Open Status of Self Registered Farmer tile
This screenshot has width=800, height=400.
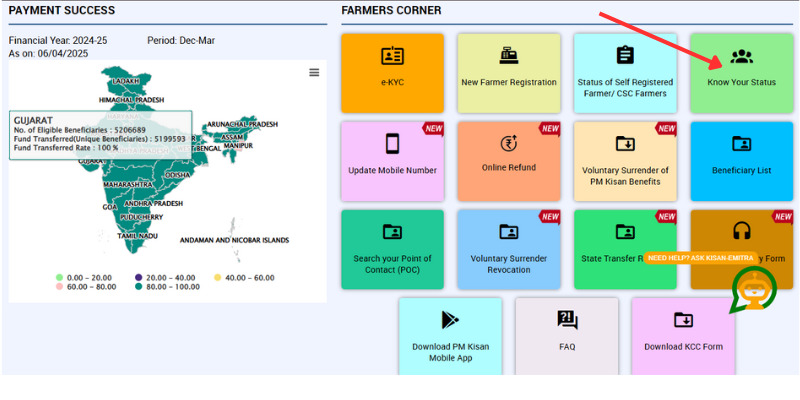625,73
